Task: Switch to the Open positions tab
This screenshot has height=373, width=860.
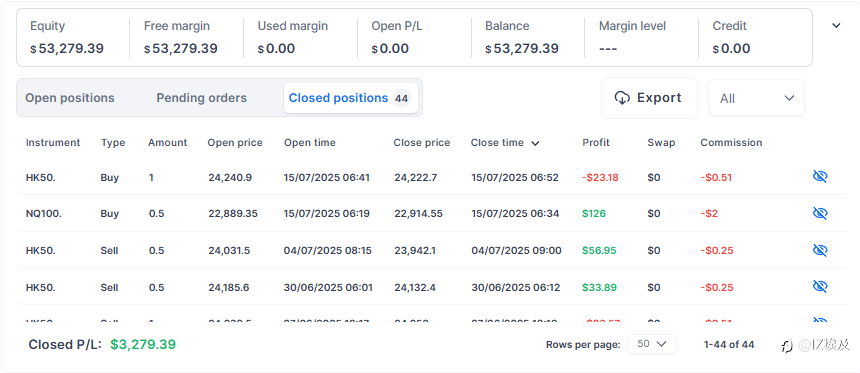Action: [x=70, y=98]
